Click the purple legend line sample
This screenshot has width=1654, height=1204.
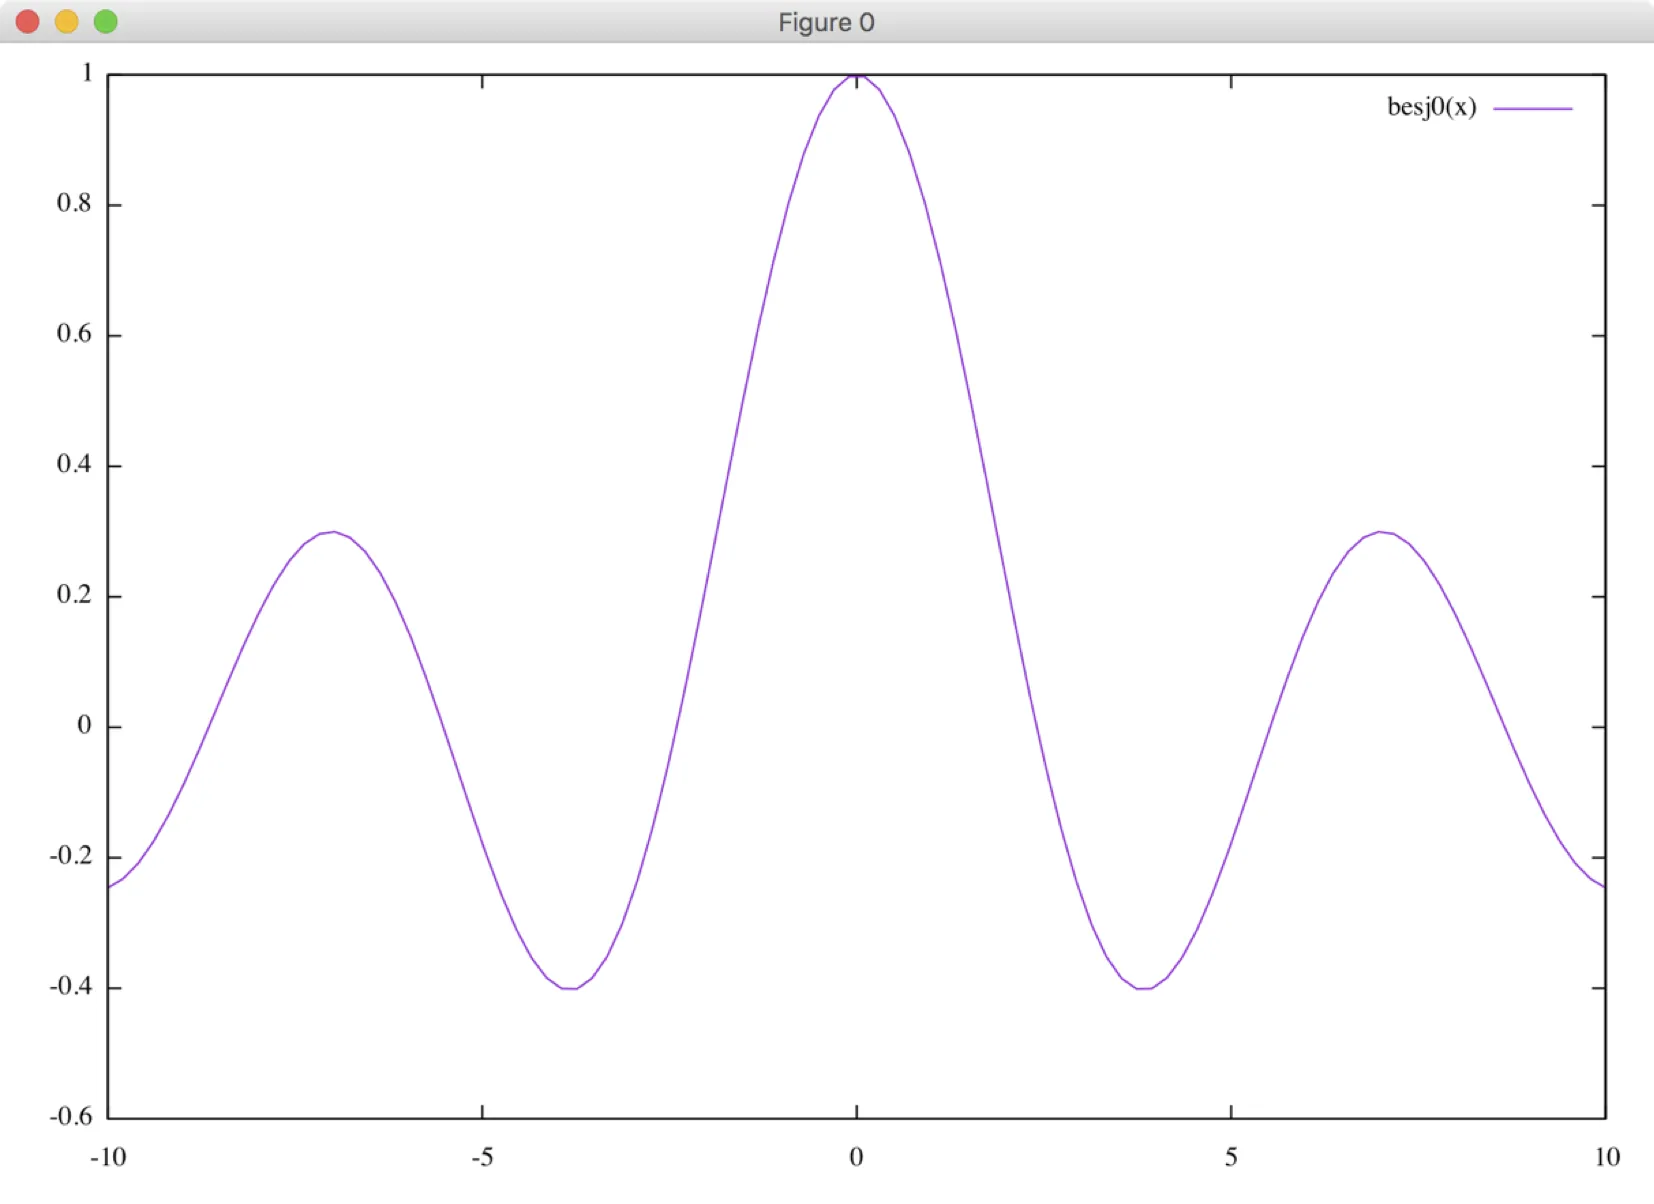pyautogui.click(x=1533, y=108)
